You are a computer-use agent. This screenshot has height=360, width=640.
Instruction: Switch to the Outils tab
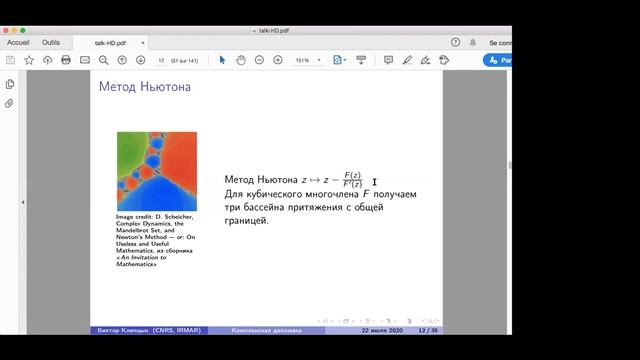tap(51, 42)
